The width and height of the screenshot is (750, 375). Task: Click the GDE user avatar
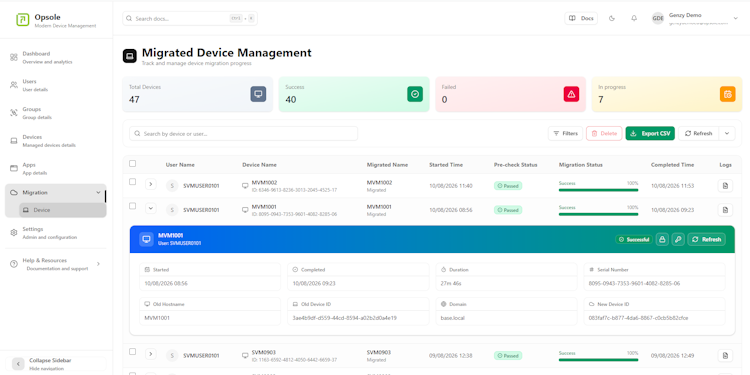coord(658,19)
